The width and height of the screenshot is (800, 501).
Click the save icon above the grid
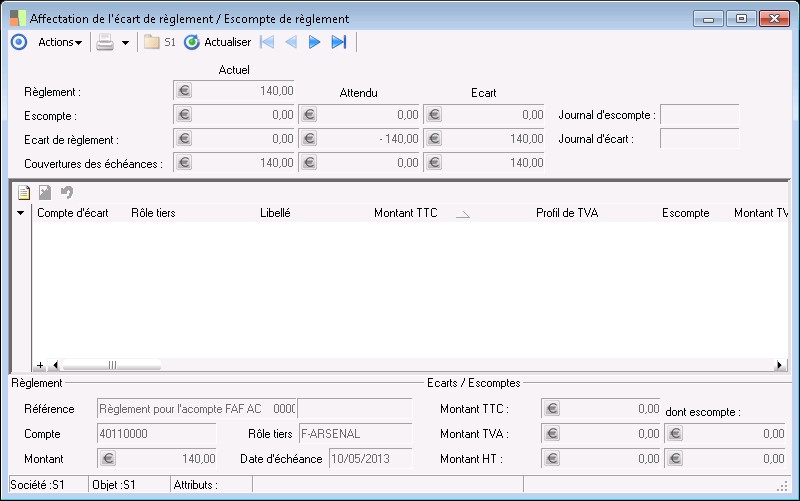45,192
